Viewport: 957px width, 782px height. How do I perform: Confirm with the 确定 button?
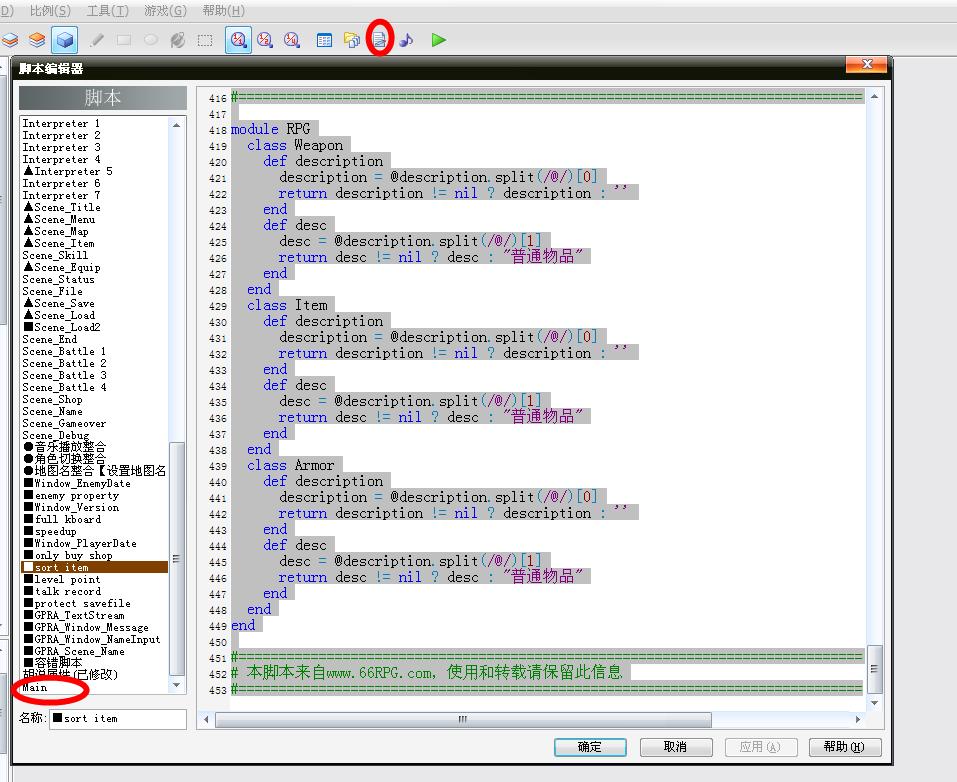590,747
